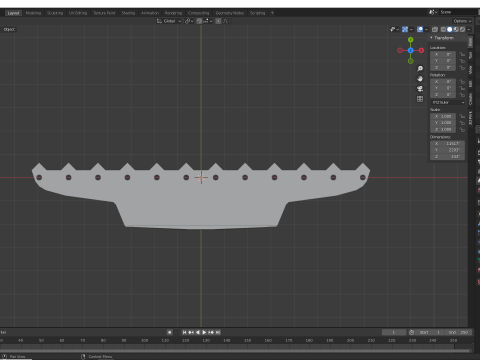Click the red X axis on navigation gizmo
The image size is (480, 360).
coord(421,50)
